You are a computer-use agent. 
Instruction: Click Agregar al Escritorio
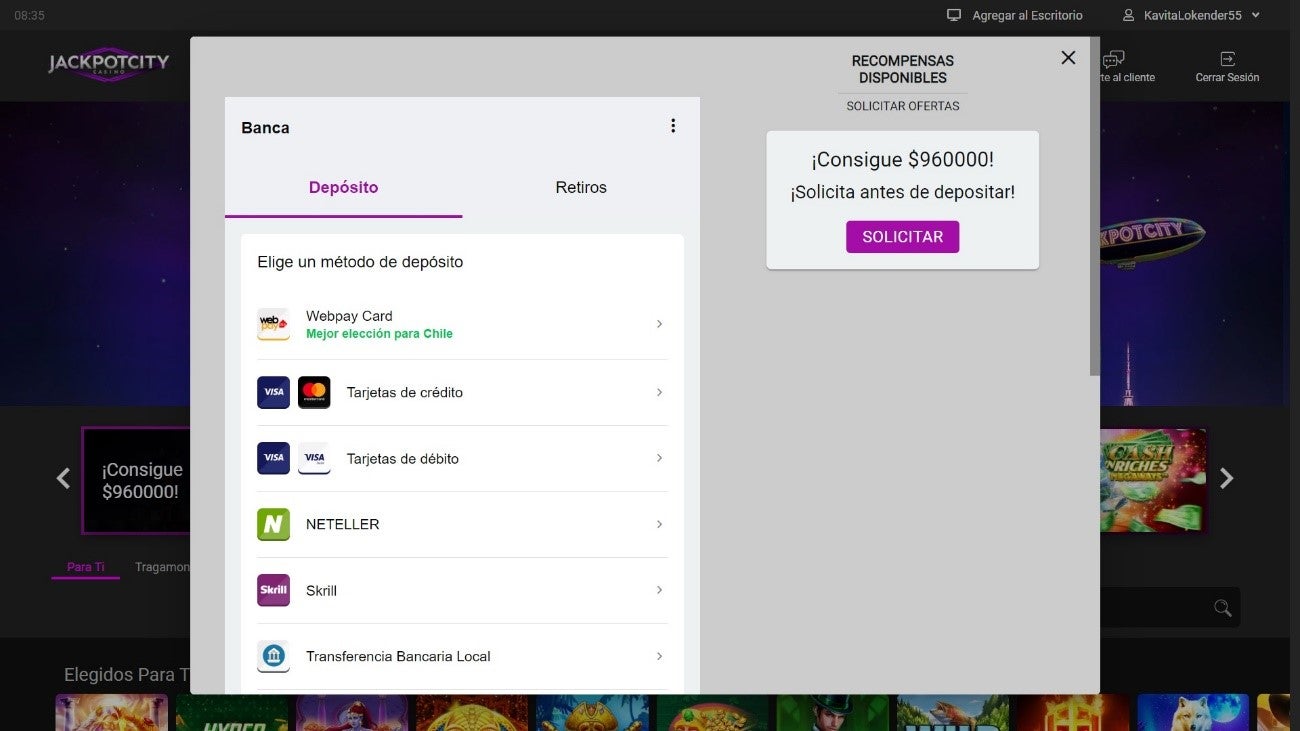[x=1027, y=16]
